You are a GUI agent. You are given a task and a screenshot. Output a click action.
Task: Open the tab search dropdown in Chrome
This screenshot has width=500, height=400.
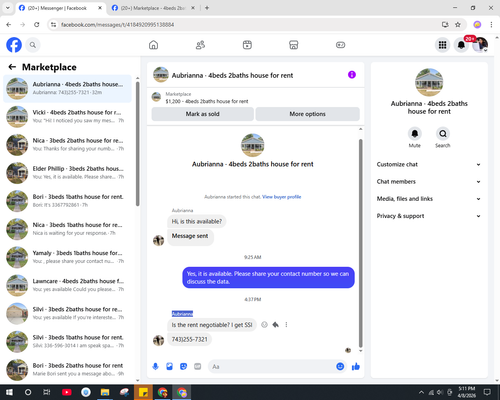[8, 8]
